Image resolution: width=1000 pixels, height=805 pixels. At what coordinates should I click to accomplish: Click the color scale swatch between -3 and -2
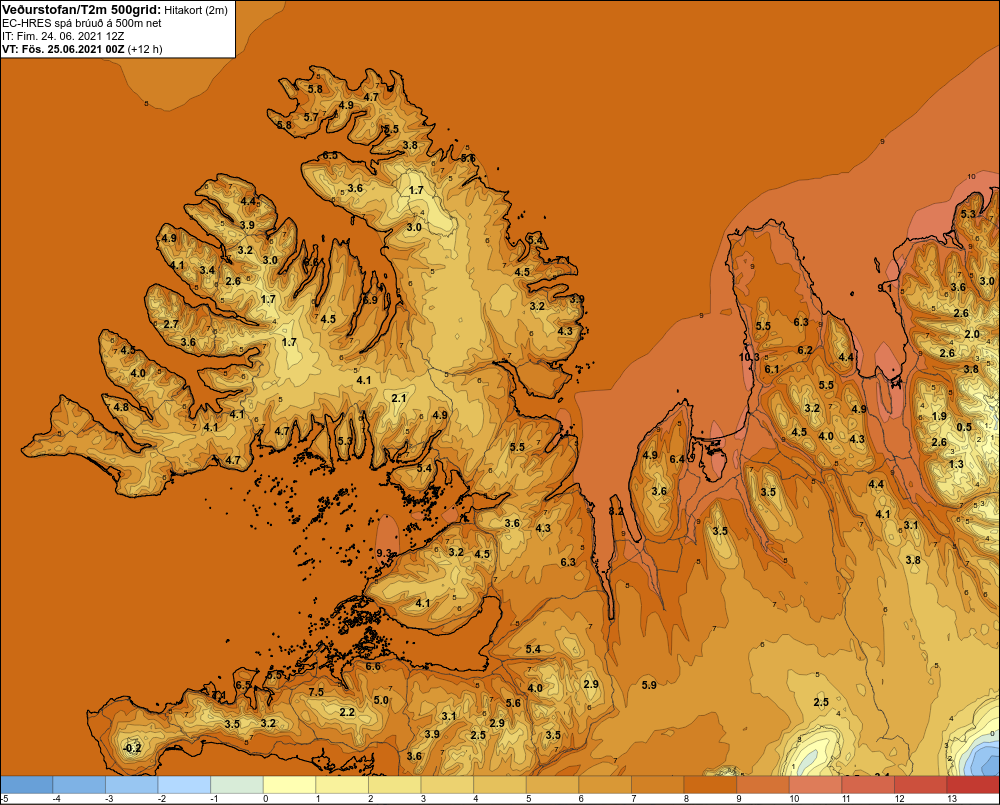[x=132, y=785]
